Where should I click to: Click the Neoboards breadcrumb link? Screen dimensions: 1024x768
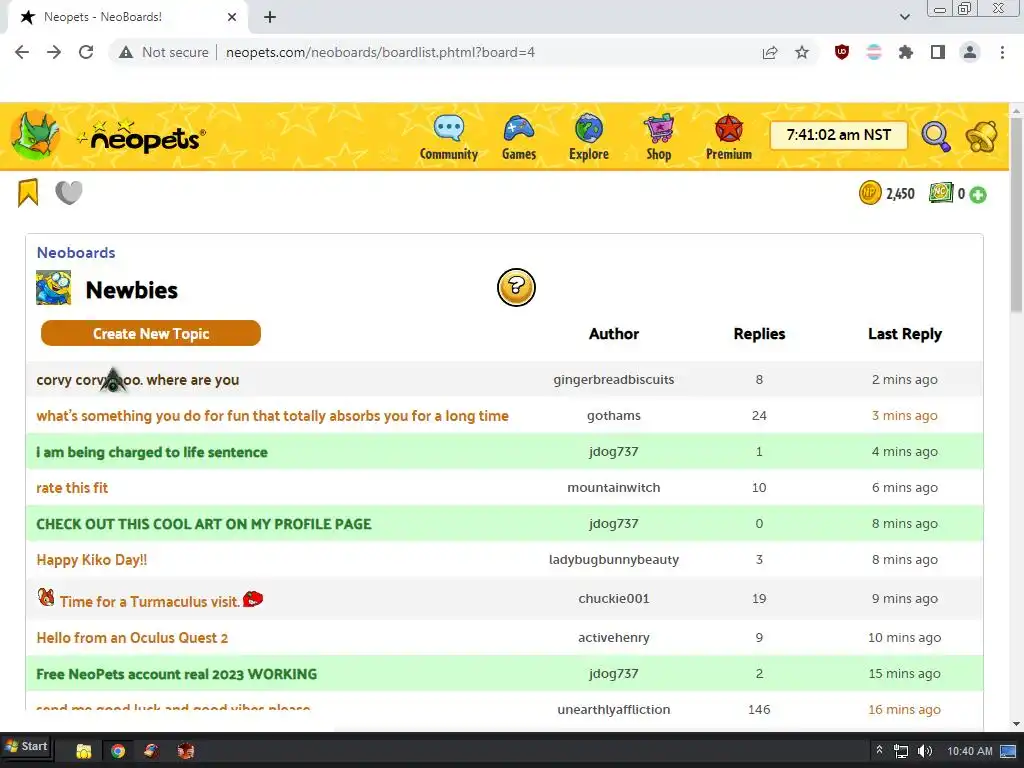coord(76,253)
